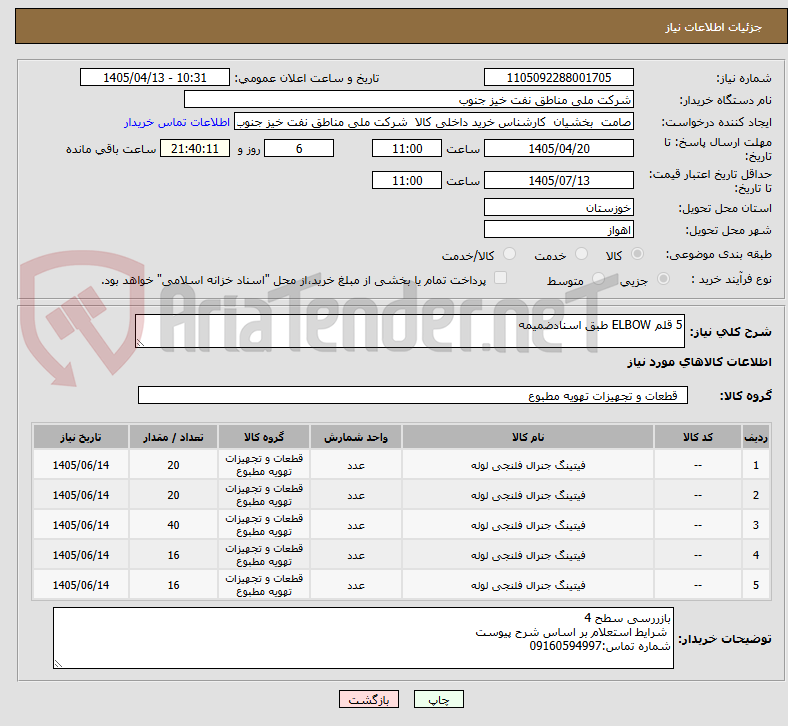
Task: Click the delivery province field خوزستان
Action: [x=558, y=207]
